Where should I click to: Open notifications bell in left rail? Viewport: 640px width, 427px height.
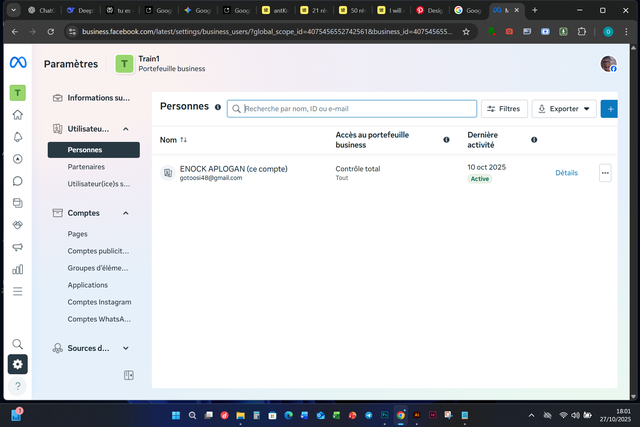pyautogui.click(x=17, y=137)
